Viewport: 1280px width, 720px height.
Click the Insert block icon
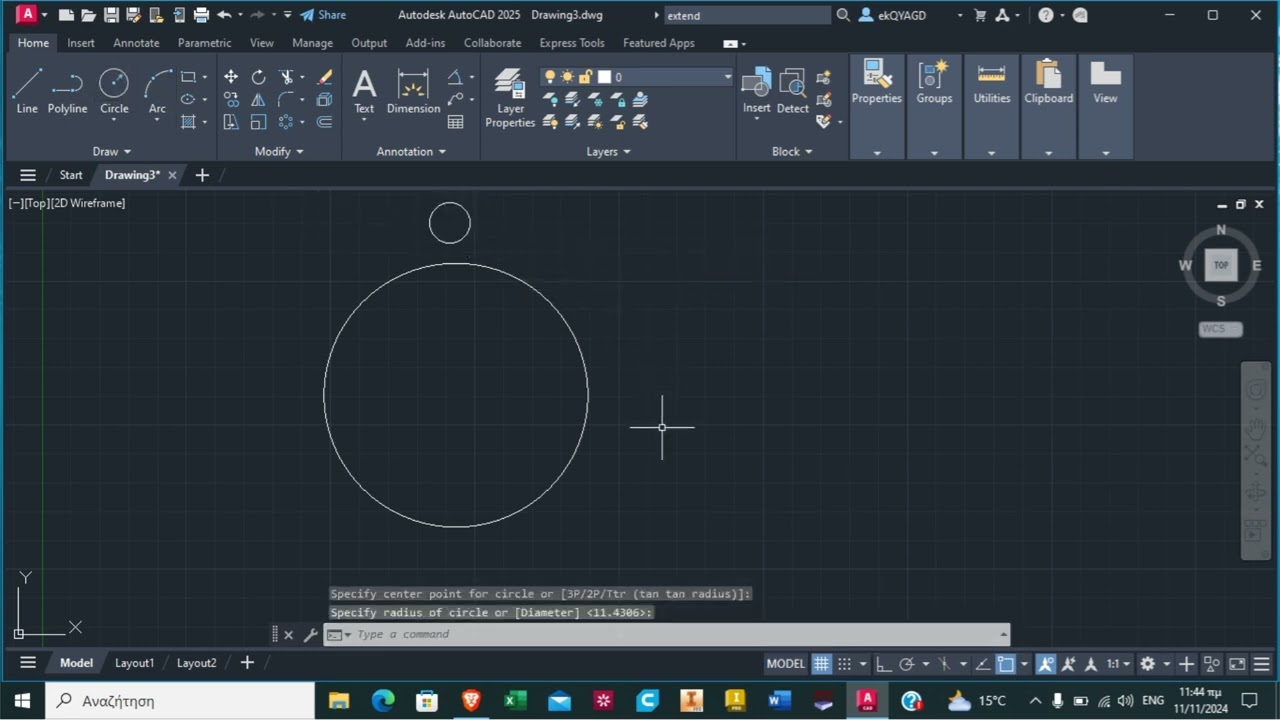[756, 91]
